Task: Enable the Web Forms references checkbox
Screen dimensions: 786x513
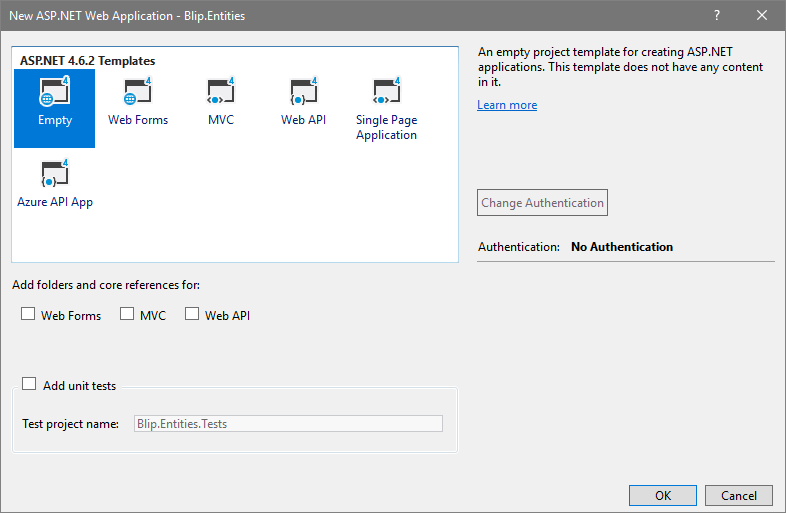Action: [28, 314]
